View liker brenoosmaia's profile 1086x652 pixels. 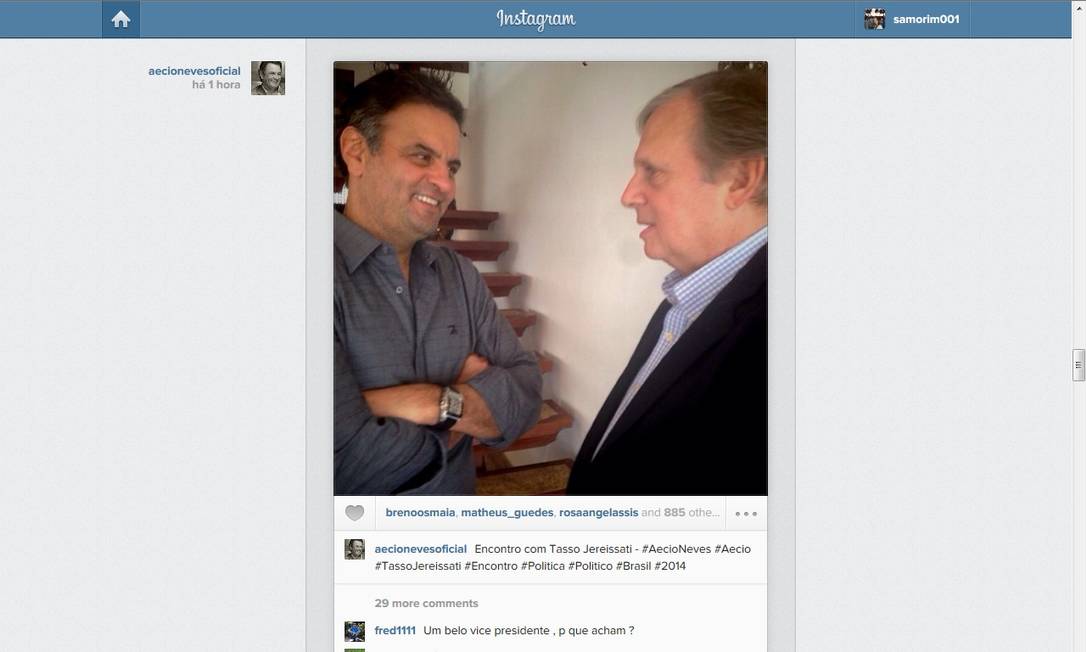pos(420,513)
